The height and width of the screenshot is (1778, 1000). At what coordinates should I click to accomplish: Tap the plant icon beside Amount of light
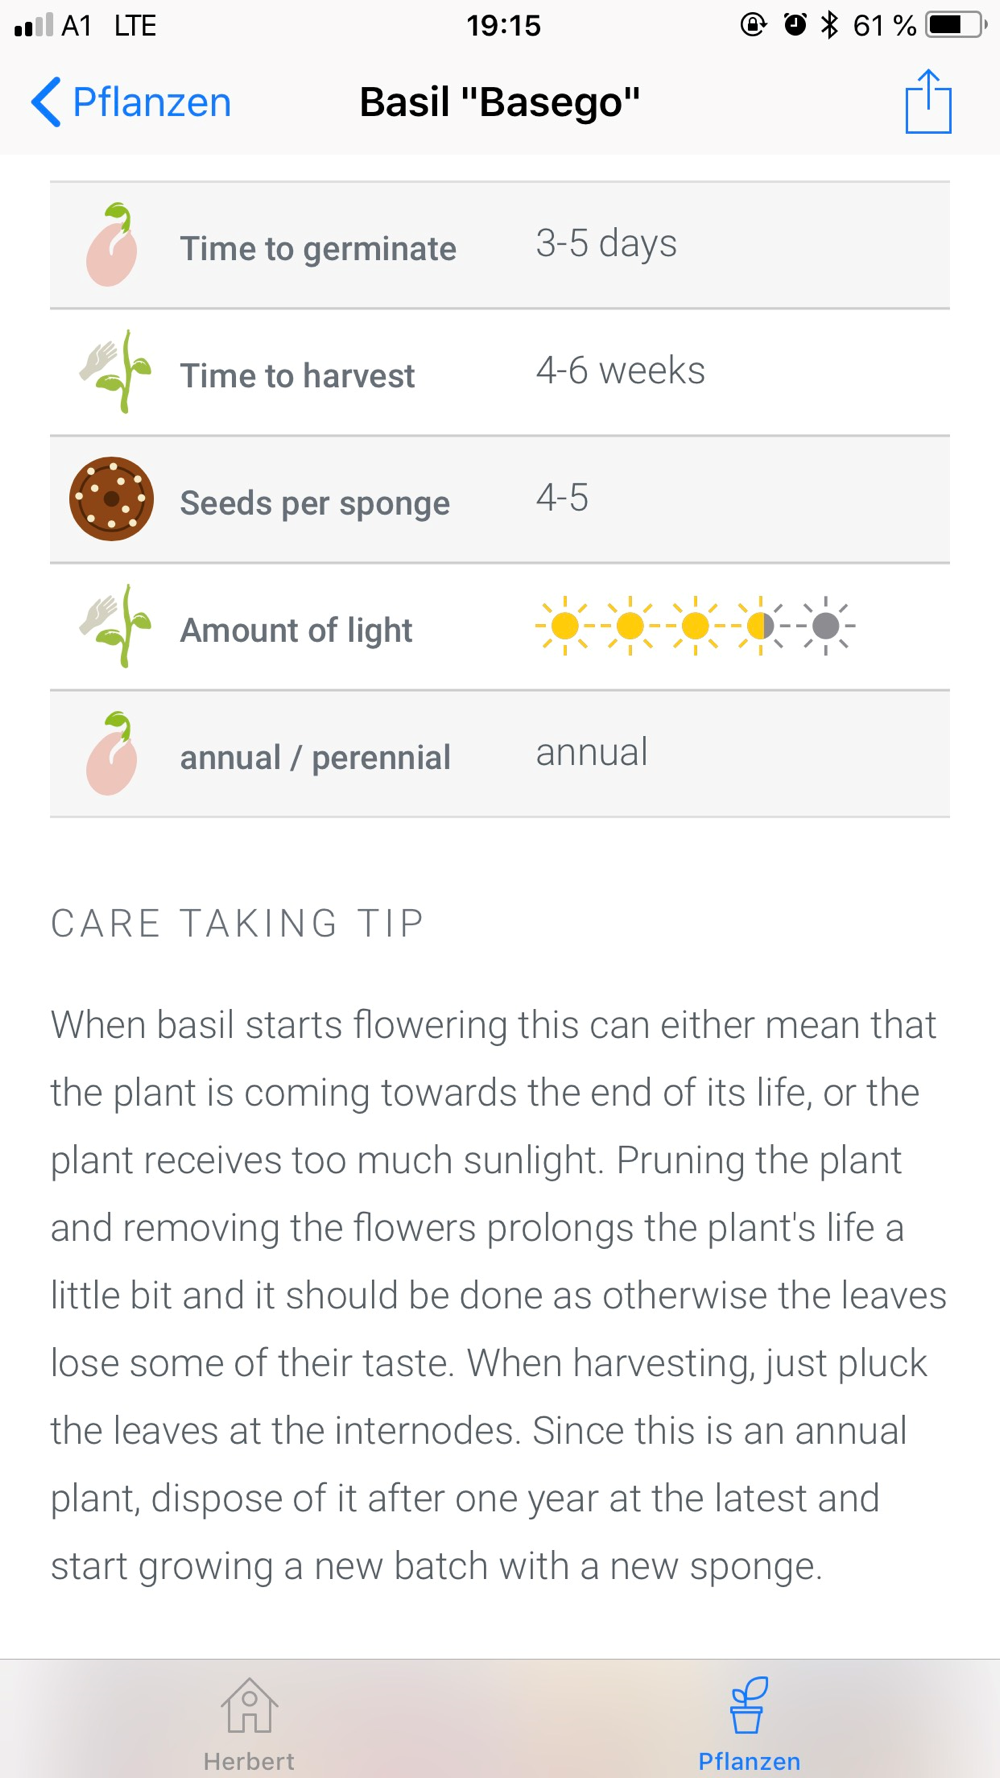115,626
